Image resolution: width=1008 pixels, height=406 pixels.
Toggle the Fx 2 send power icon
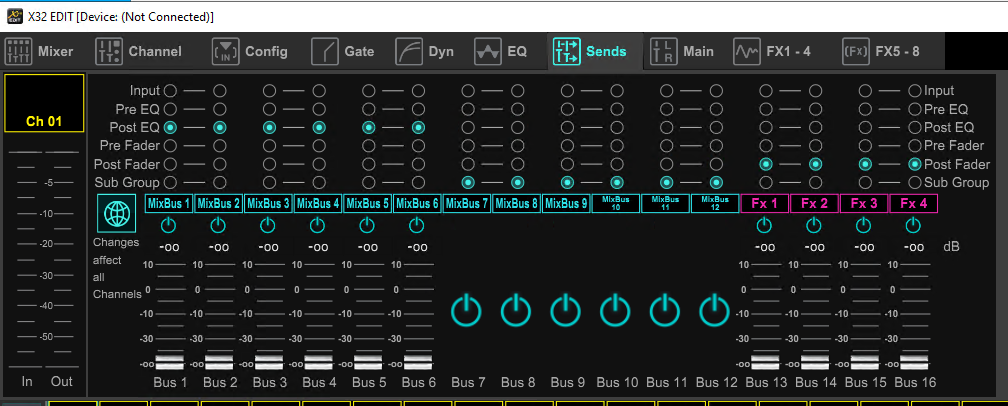pyautogui.click(x=814, y=225)
